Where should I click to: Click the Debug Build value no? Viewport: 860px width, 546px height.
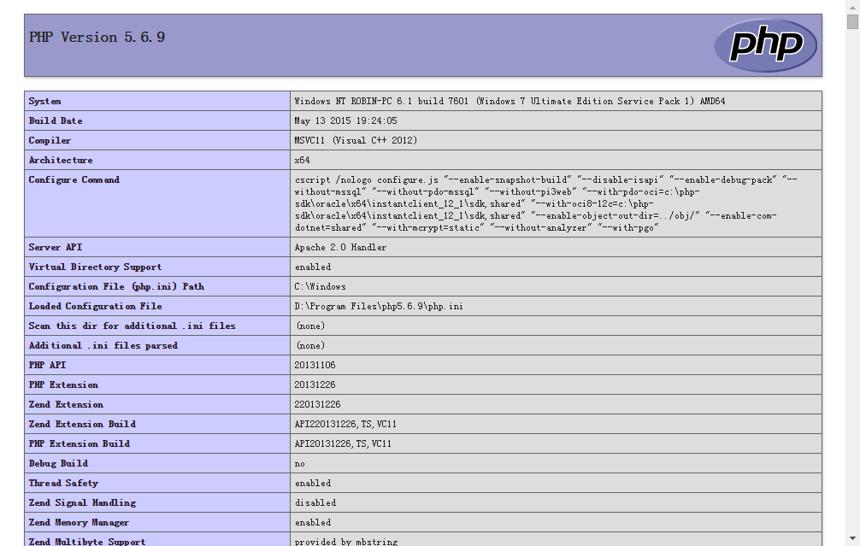click(x=299, y=464)
